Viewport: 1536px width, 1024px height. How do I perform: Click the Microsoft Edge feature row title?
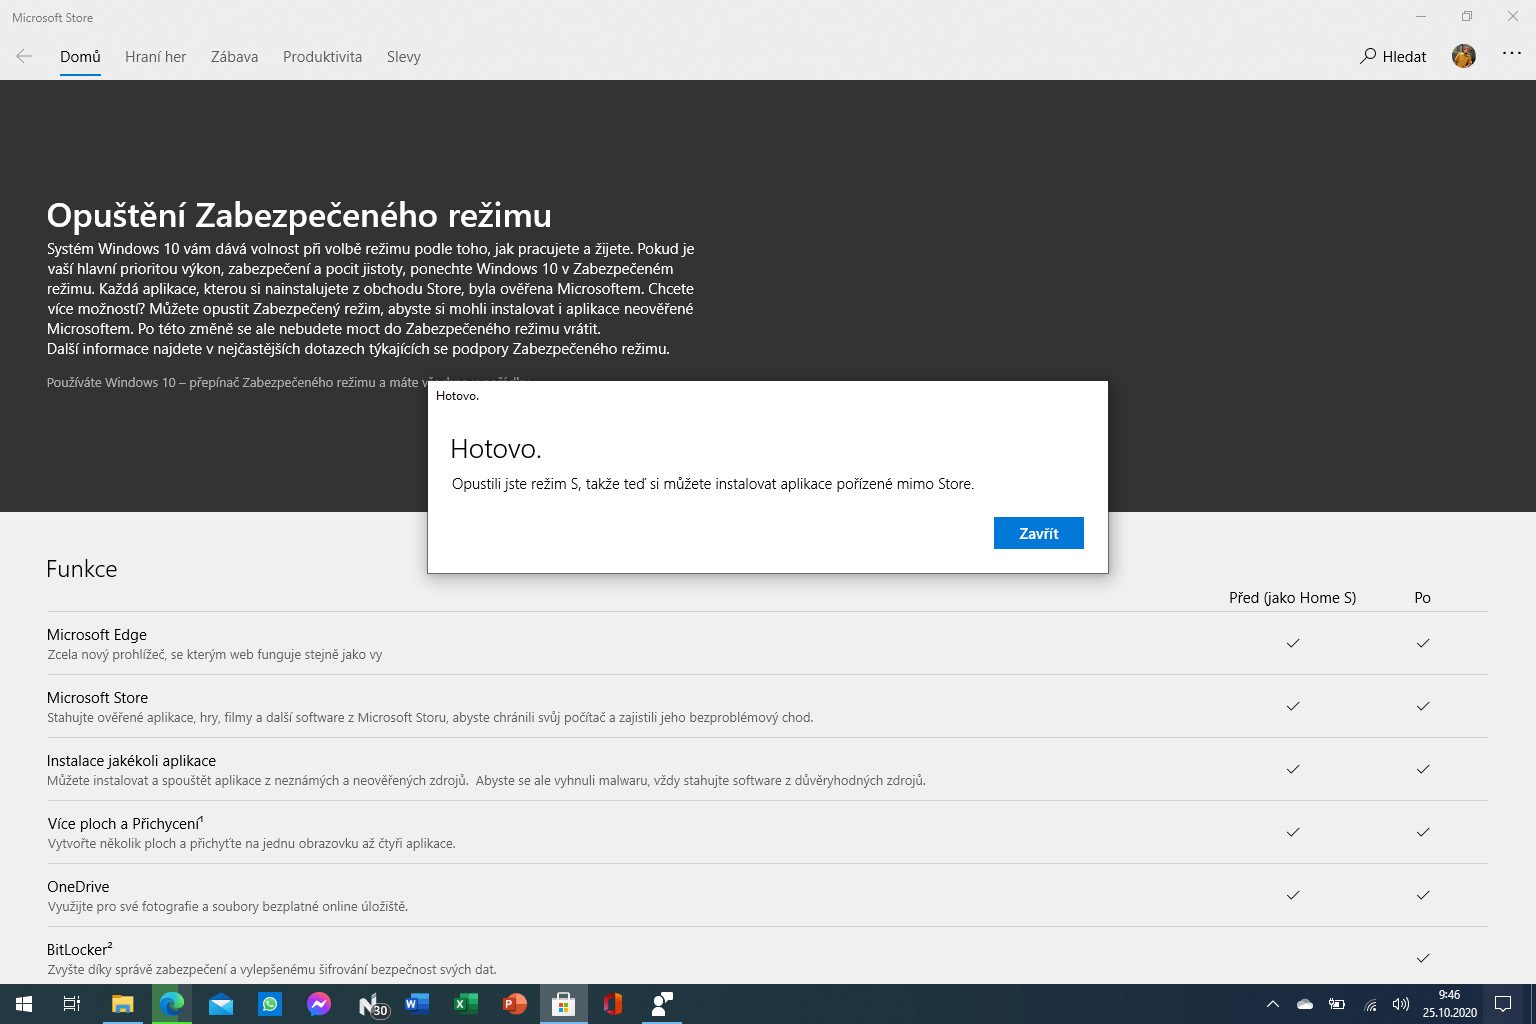click(x=97, y=635)
